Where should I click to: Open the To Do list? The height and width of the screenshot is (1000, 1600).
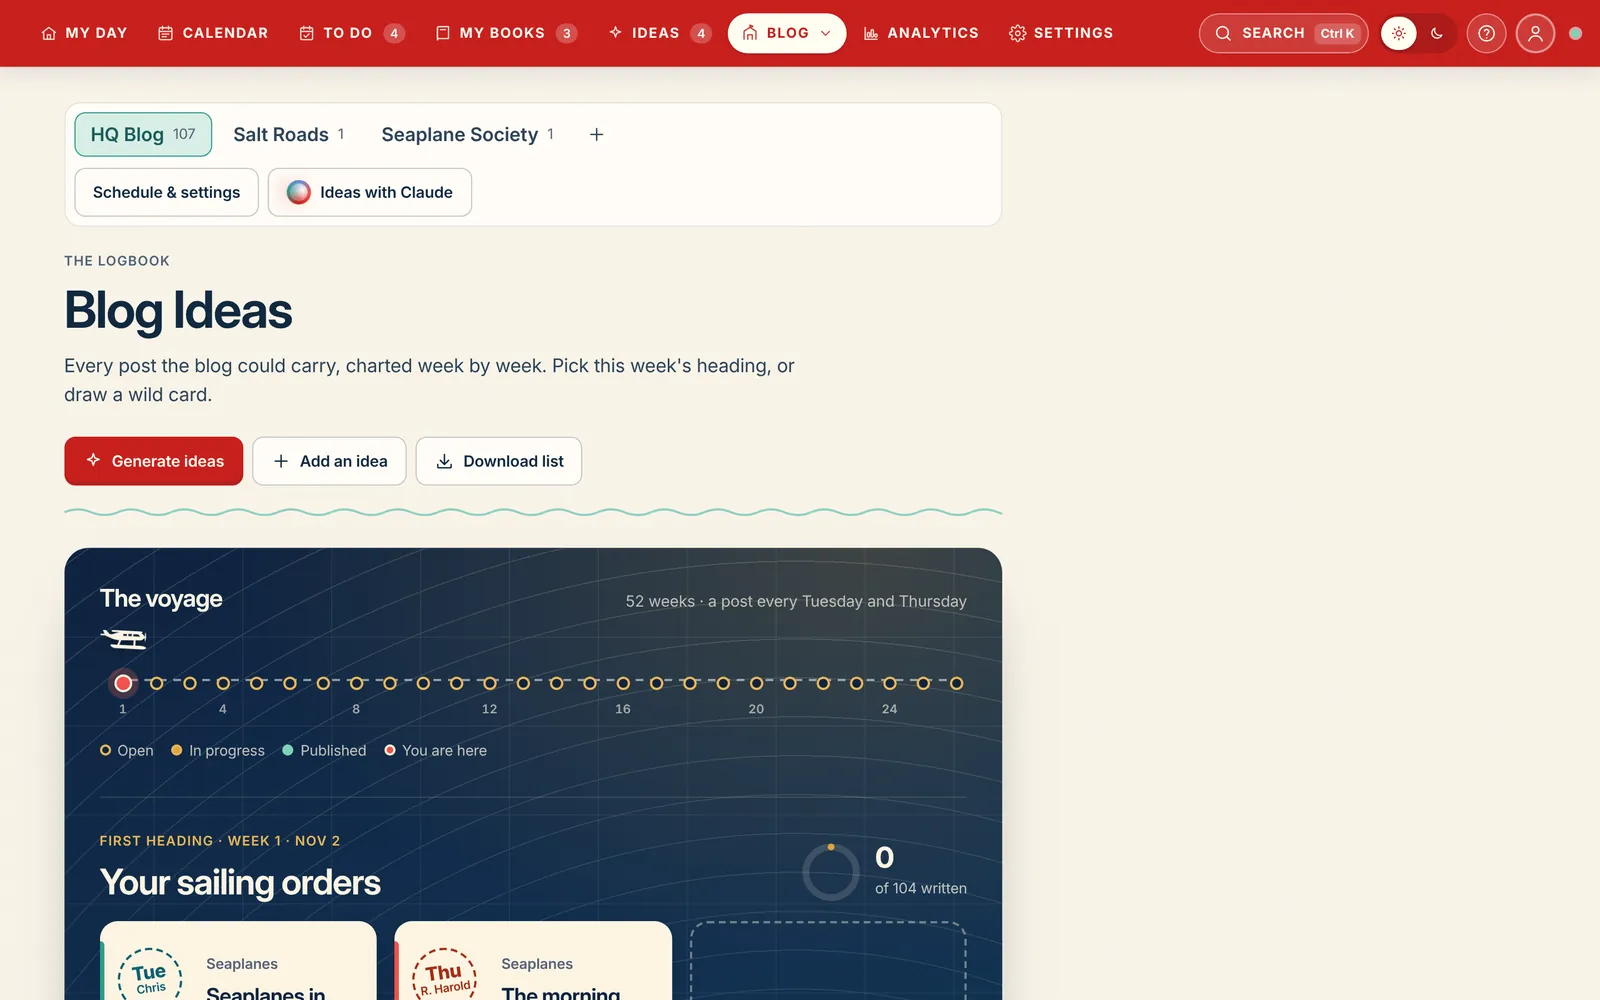[351, 33]
